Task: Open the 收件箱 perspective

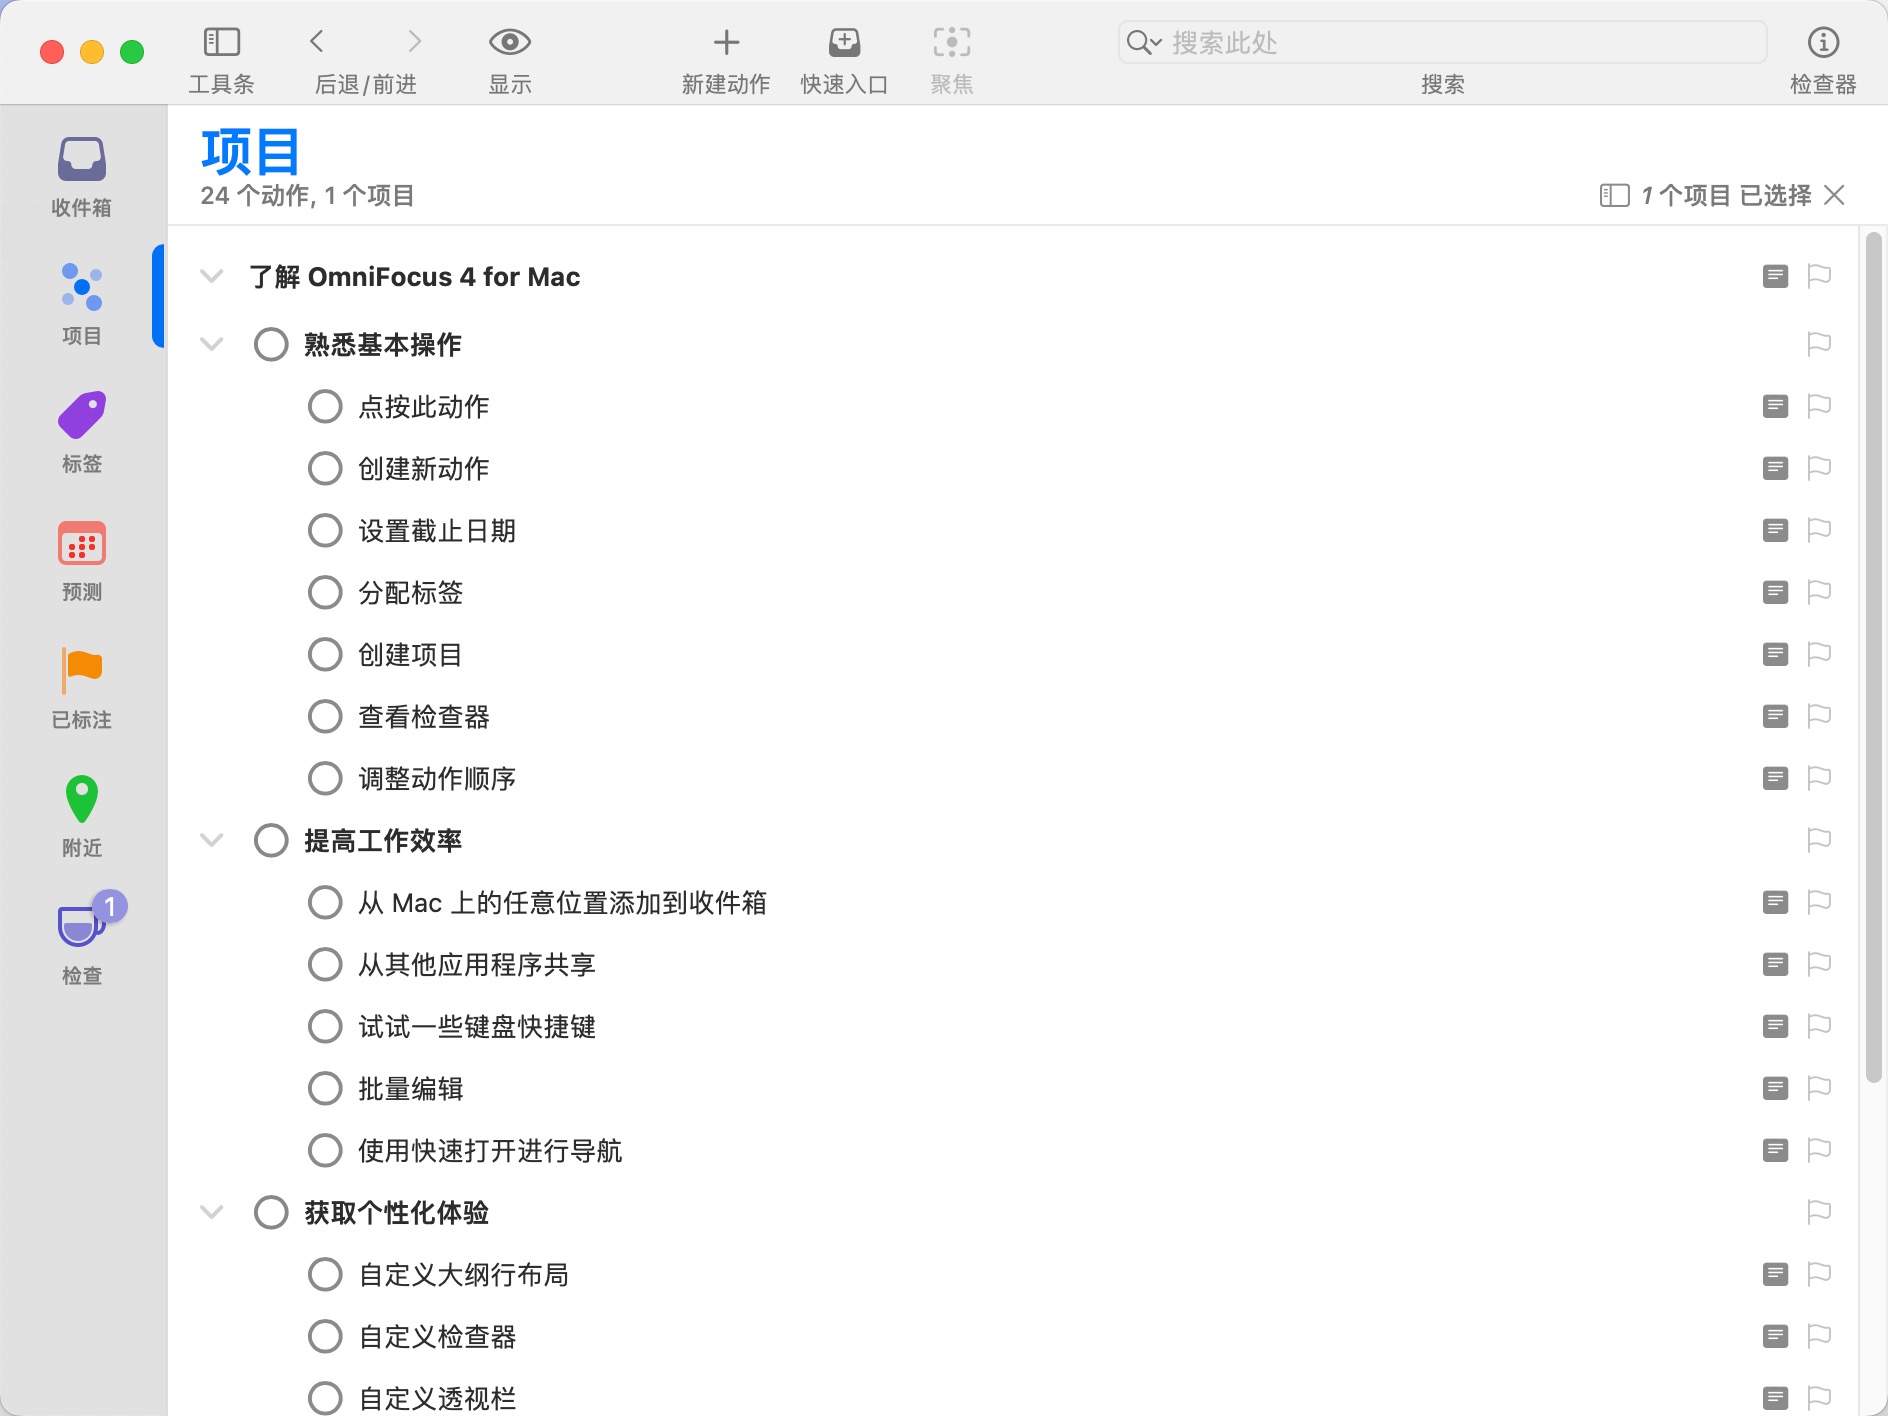Action: point(82,177)
